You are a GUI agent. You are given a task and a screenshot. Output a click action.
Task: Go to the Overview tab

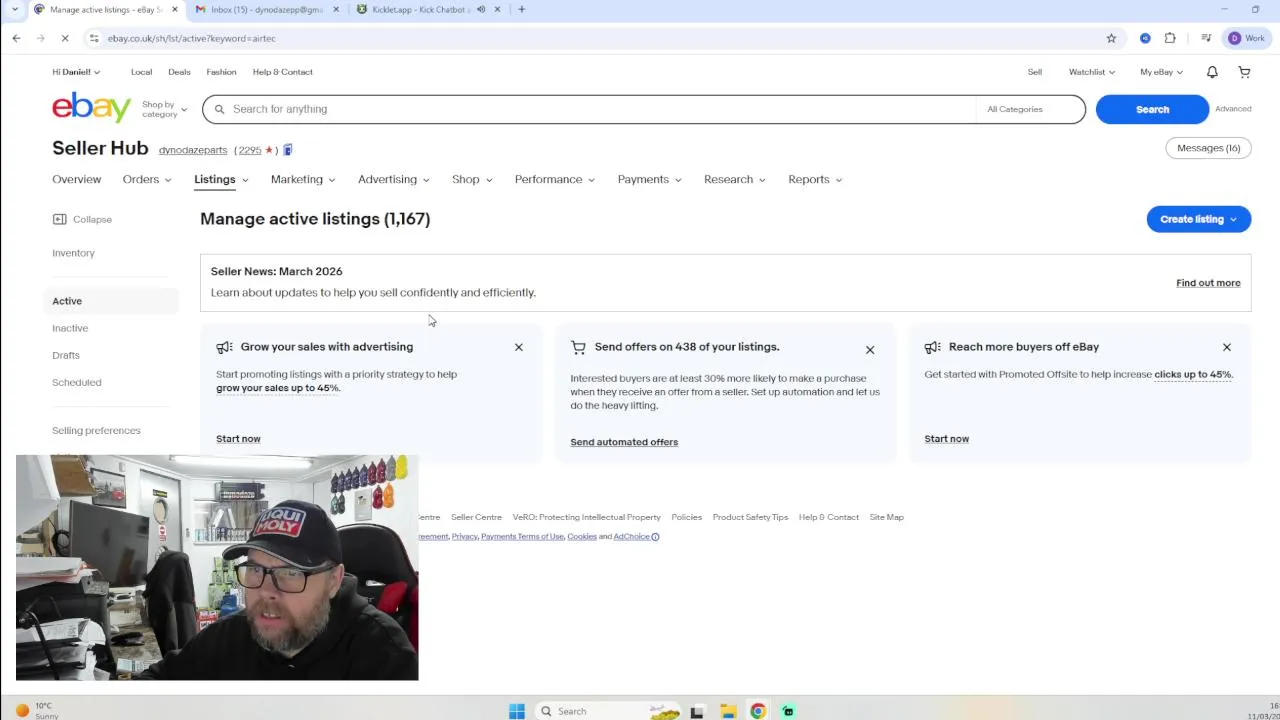77,179
